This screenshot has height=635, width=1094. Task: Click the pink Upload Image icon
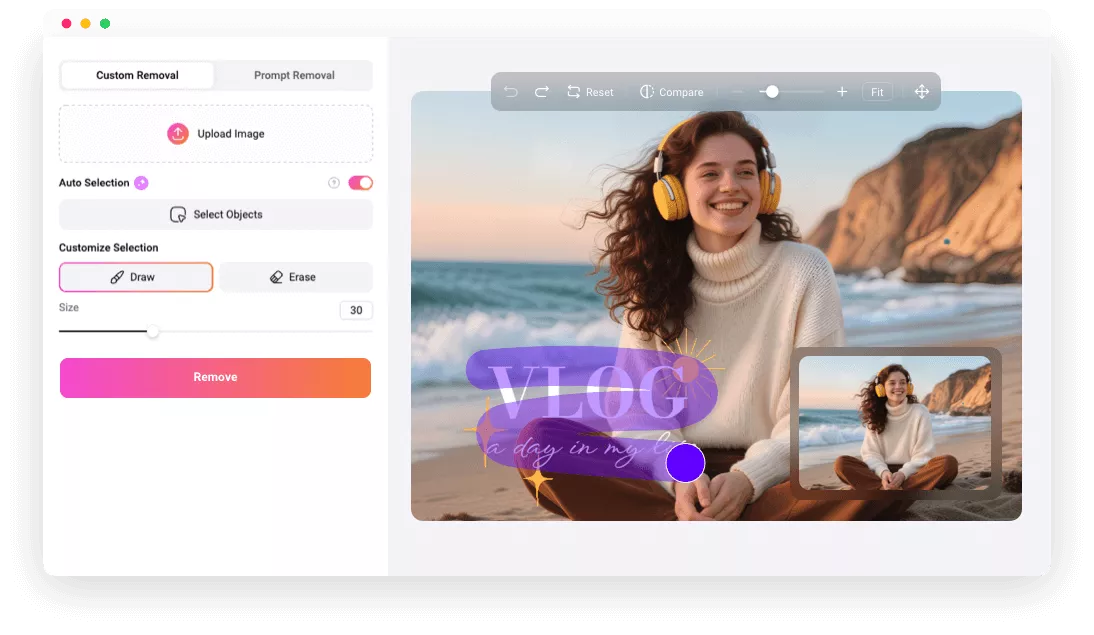180,133
